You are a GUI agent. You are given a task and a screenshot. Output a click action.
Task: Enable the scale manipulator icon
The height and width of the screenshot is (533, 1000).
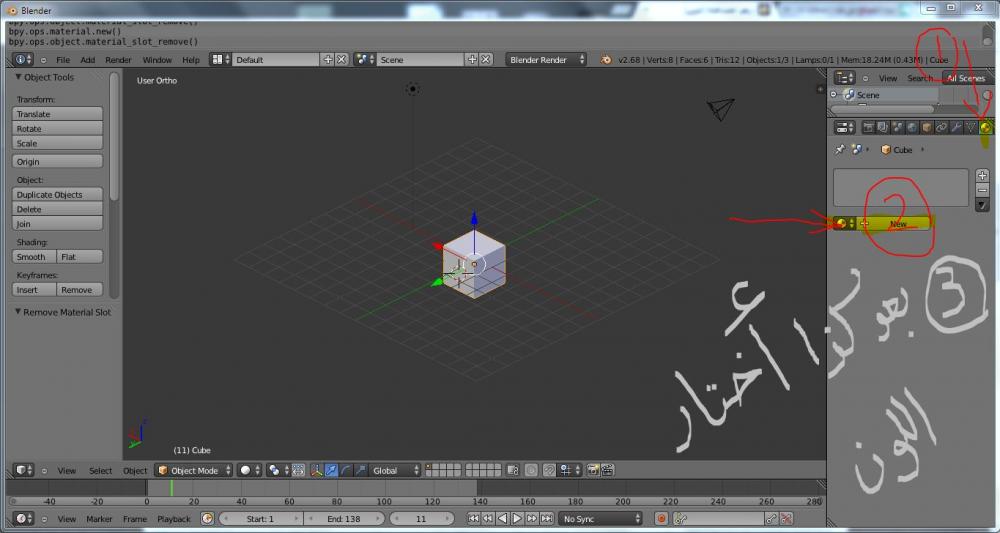[361, 471]
